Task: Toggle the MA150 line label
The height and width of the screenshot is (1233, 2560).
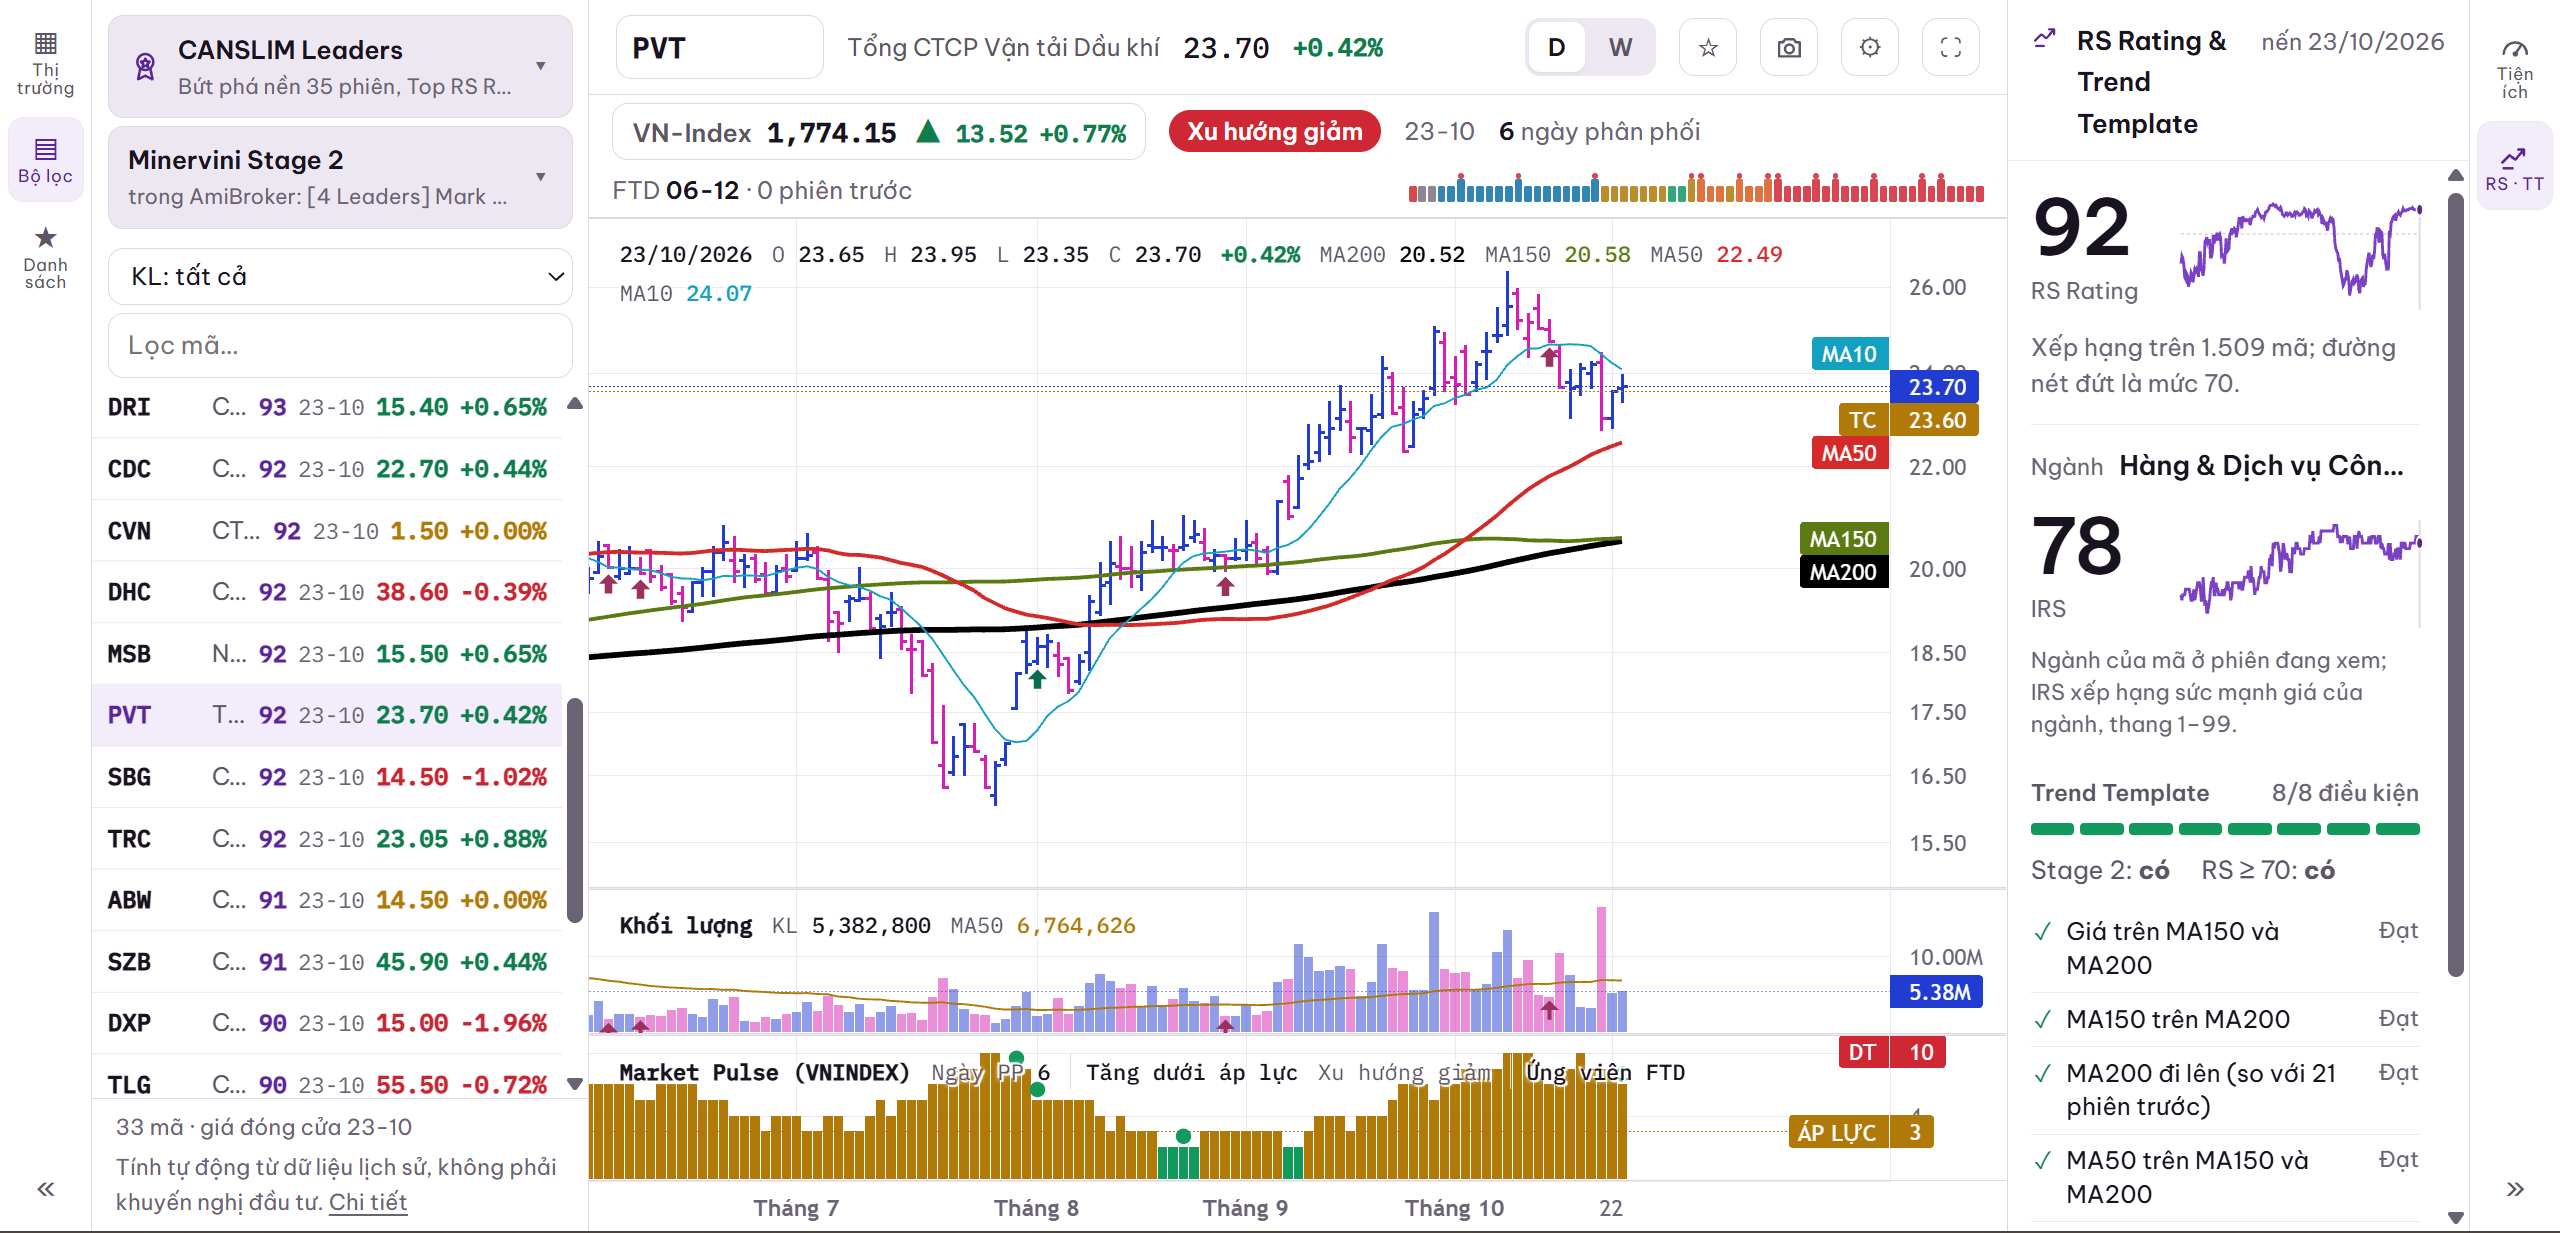Action: (x=1843, y=539)
